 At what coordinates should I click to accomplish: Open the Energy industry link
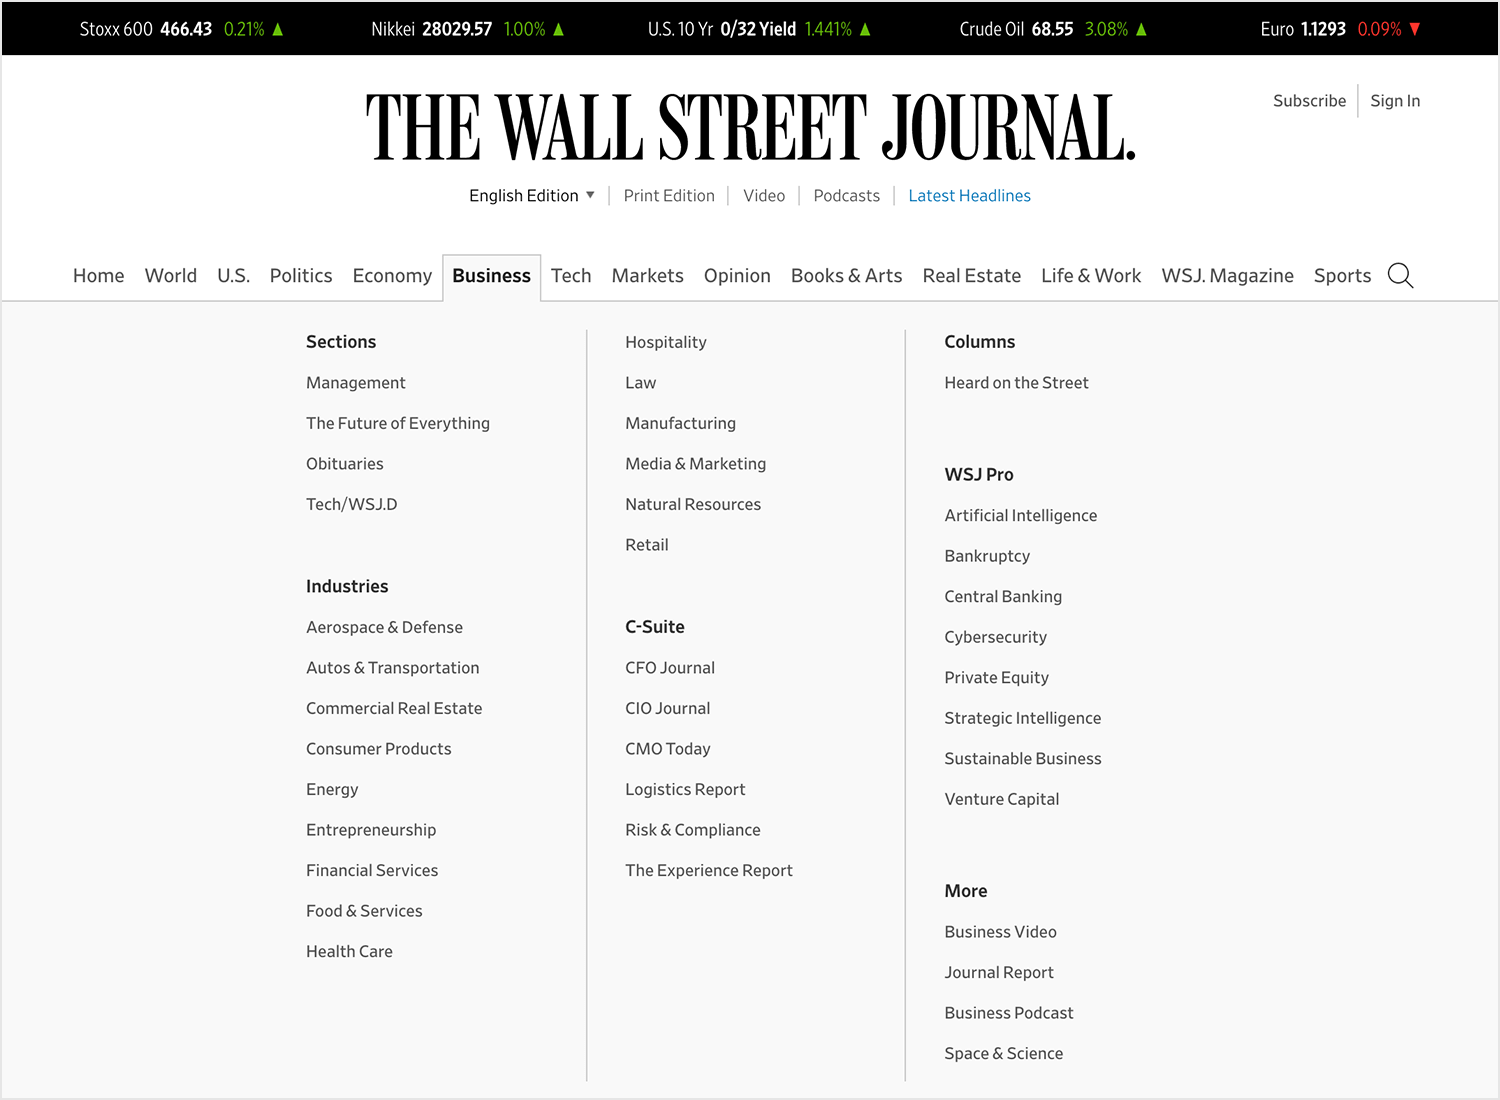332,790
